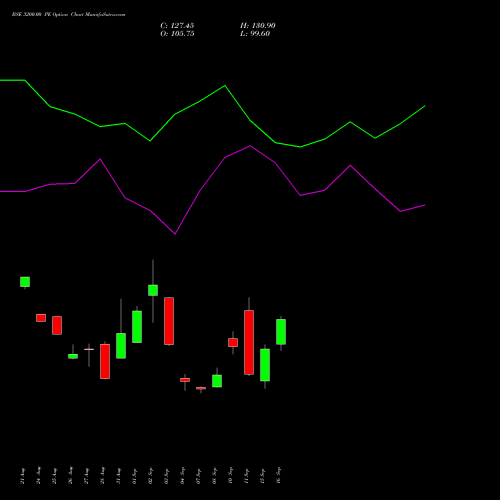
Task: Select the green candle above 01 Sep
Action: point(137,327)
